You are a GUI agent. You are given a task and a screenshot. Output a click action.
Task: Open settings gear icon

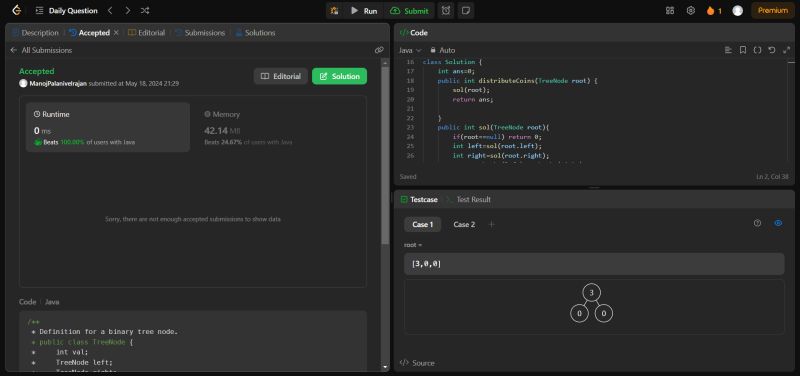tap(691, 10)
